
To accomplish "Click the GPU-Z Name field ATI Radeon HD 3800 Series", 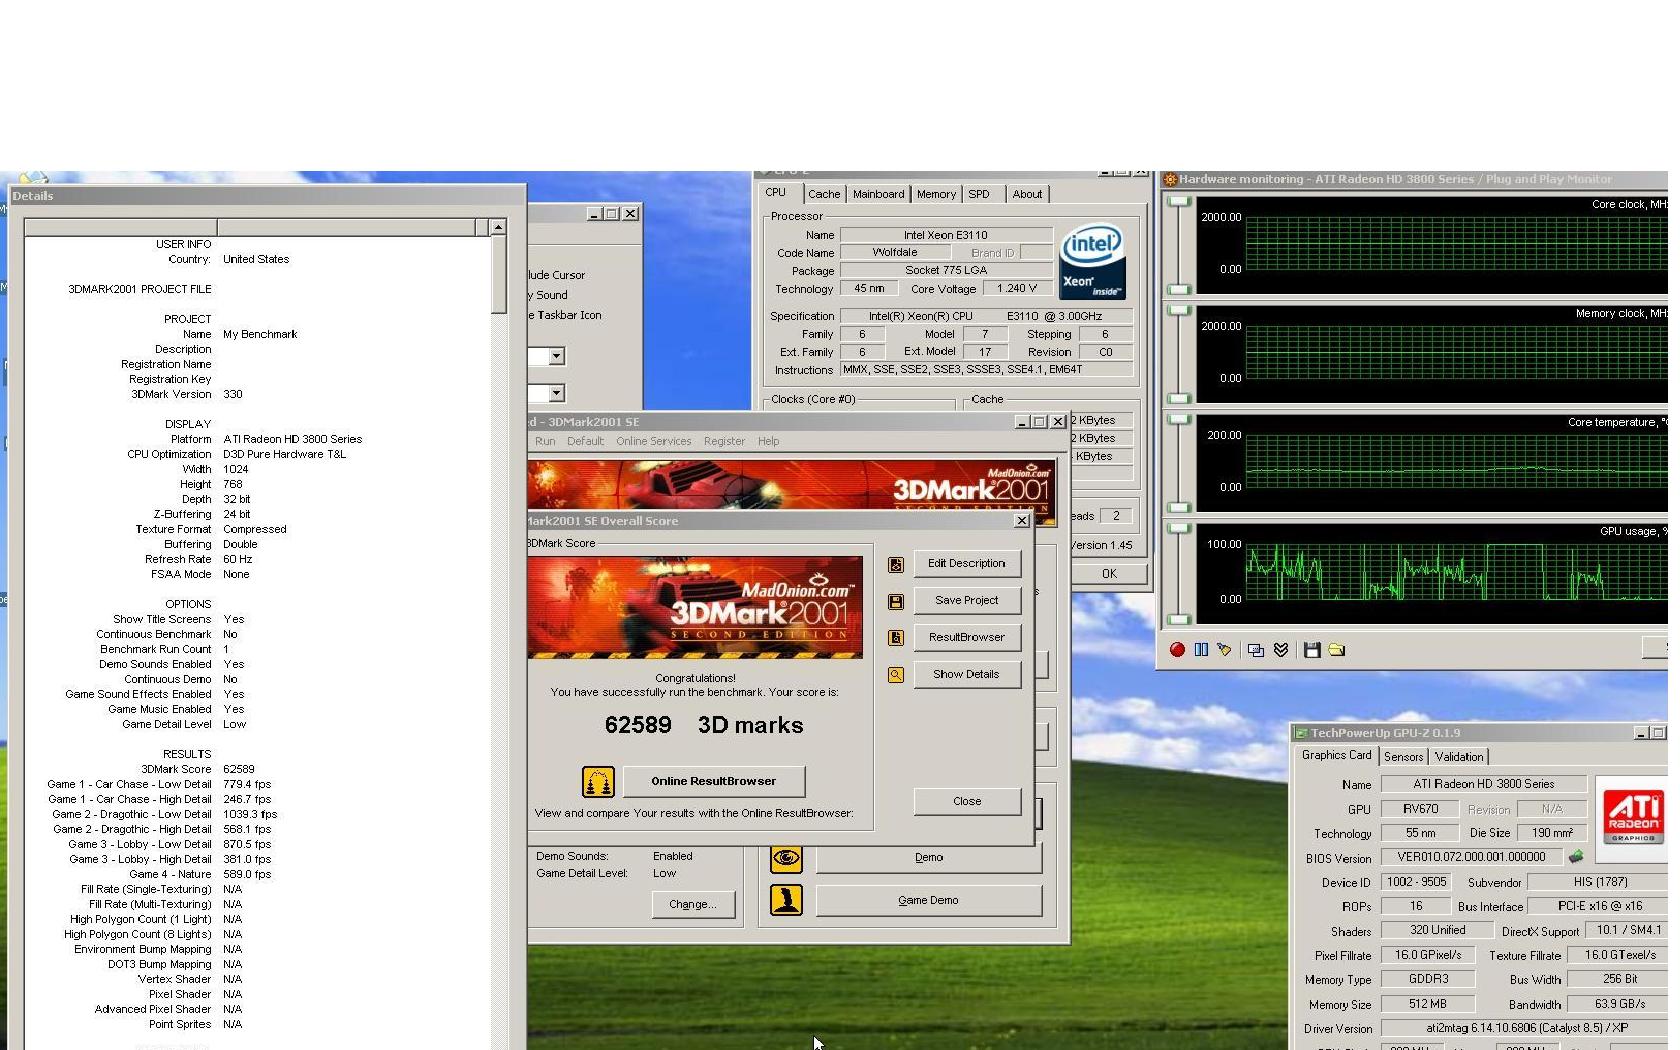I will click(x=1484, y=784).
